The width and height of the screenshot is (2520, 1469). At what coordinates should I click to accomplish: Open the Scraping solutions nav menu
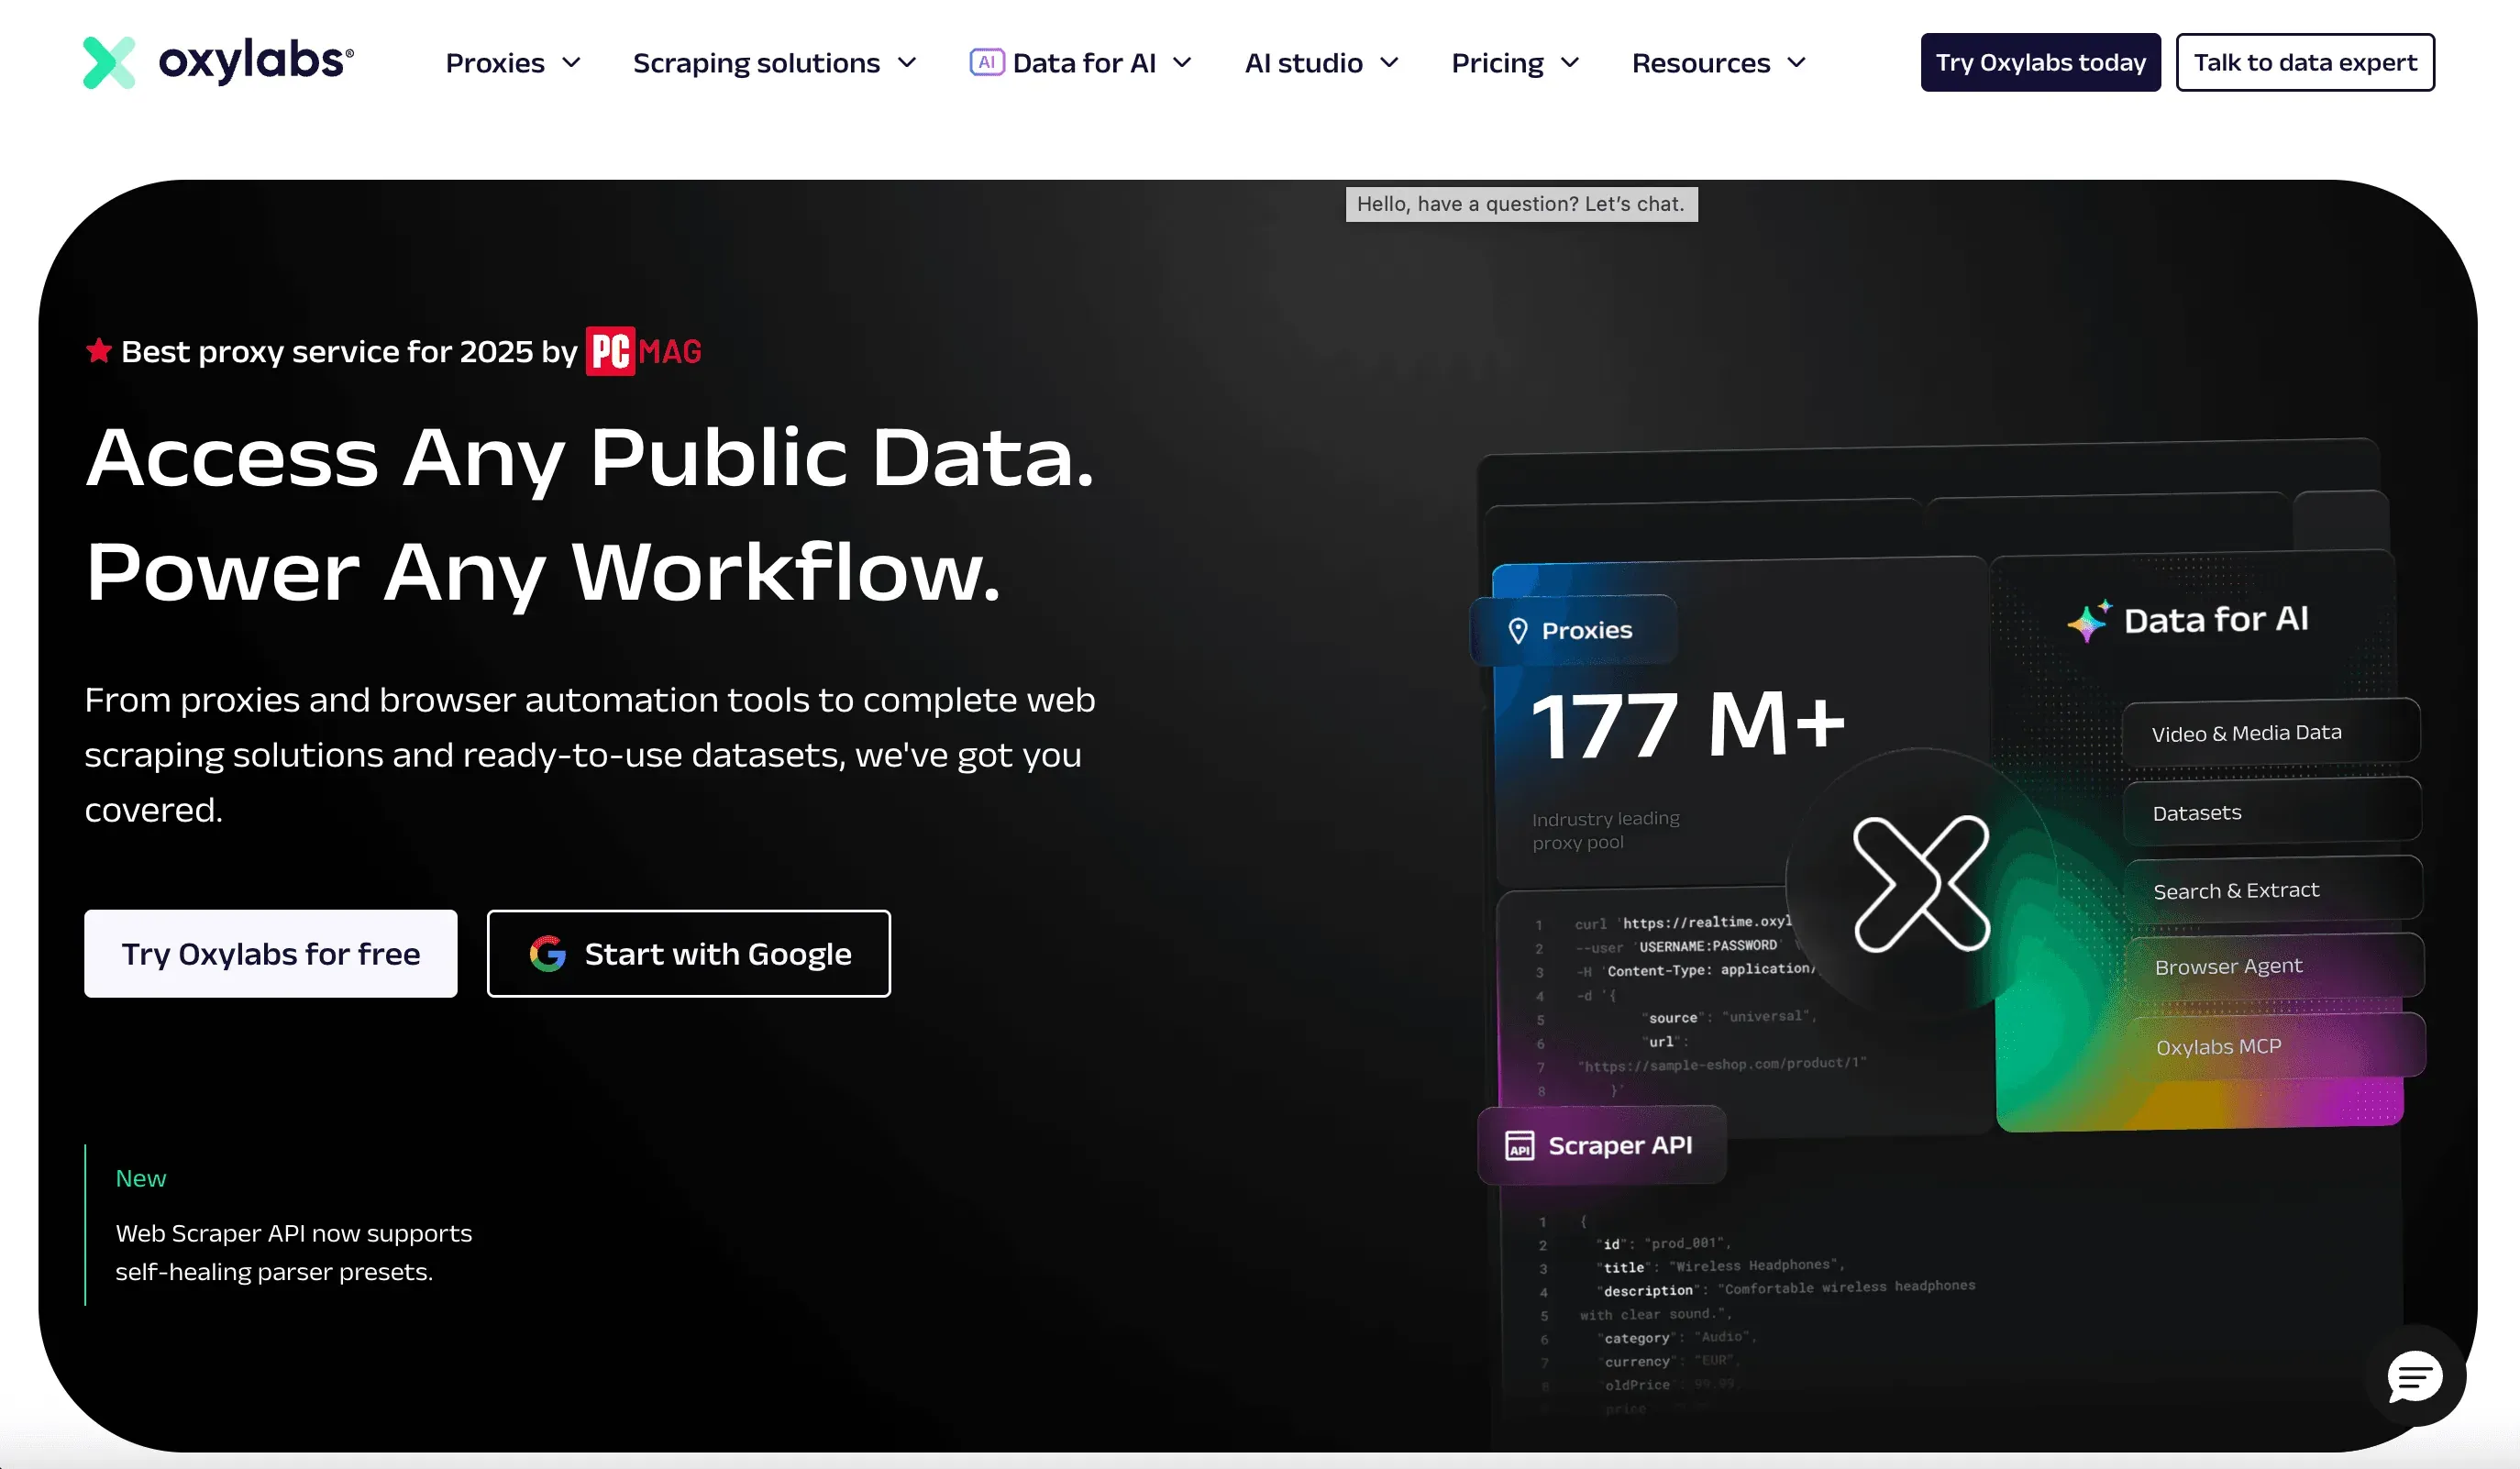pyautogui.click(x=775, y=63)
